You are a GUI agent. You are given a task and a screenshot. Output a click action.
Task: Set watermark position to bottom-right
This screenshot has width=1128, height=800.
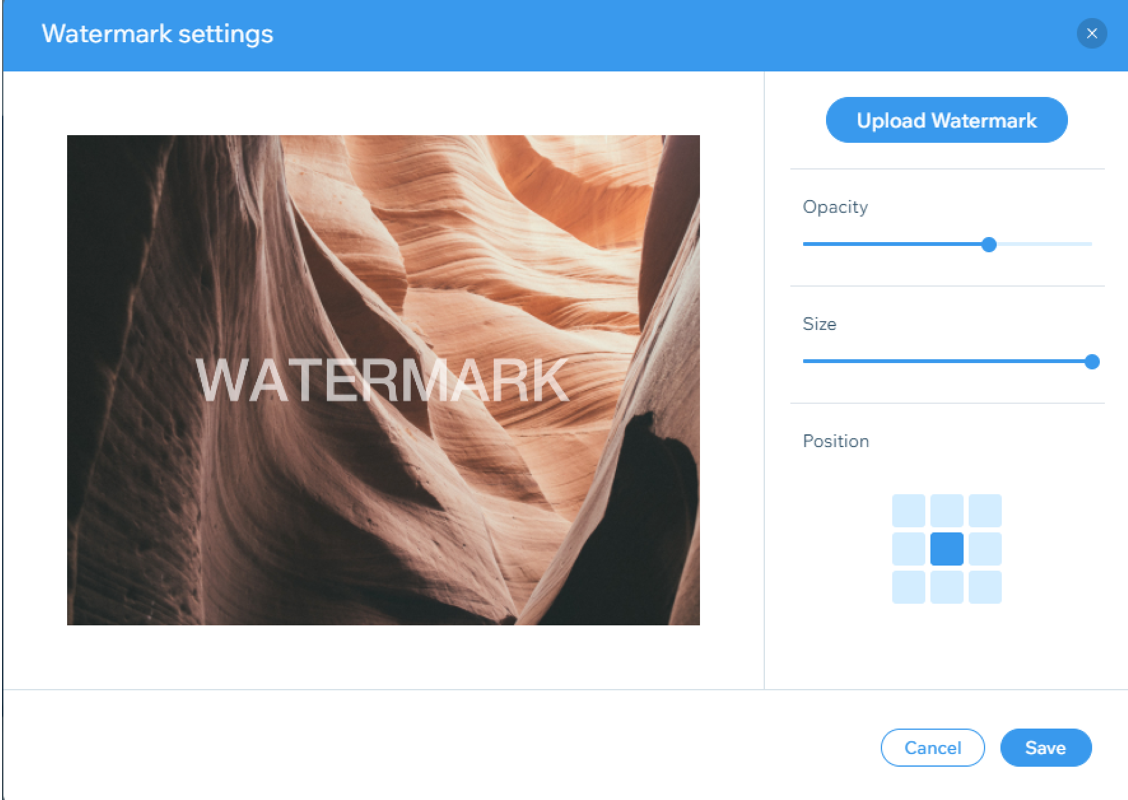coord(985,587)
